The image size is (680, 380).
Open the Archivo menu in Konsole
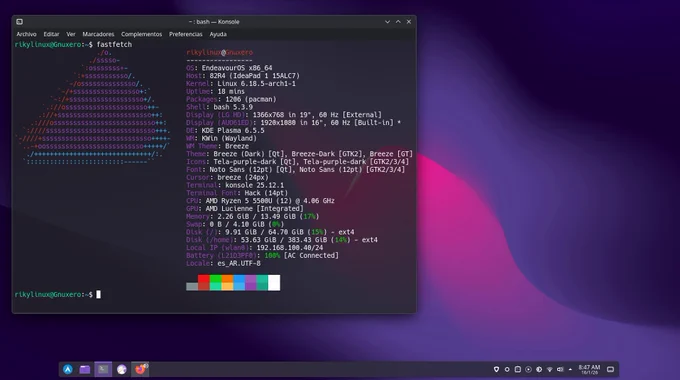click(x=26, y=34)
